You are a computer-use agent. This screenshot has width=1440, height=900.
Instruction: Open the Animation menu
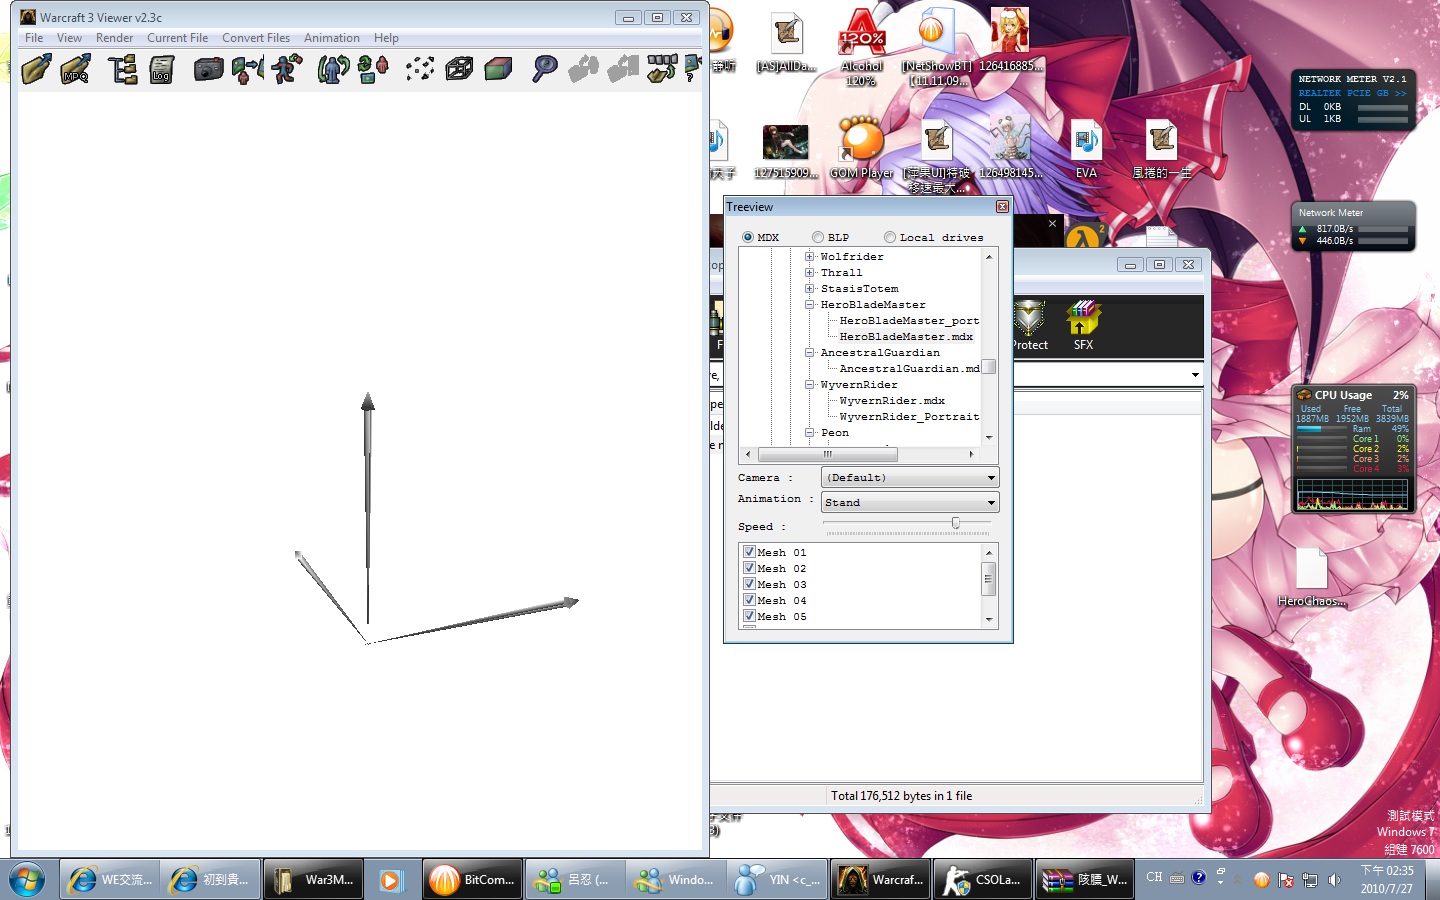point(332,38)
